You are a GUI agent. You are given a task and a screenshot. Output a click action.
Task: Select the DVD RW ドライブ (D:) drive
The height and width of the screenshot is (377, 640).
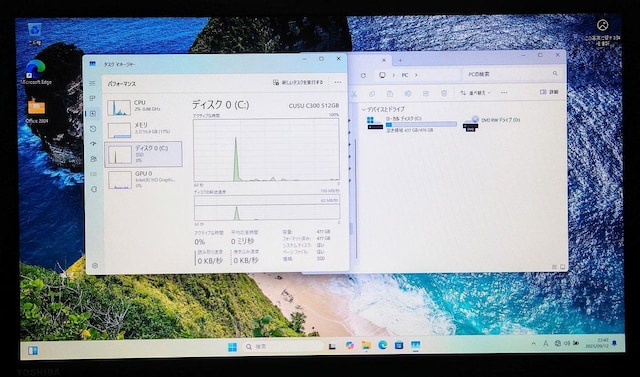[491, 123]
